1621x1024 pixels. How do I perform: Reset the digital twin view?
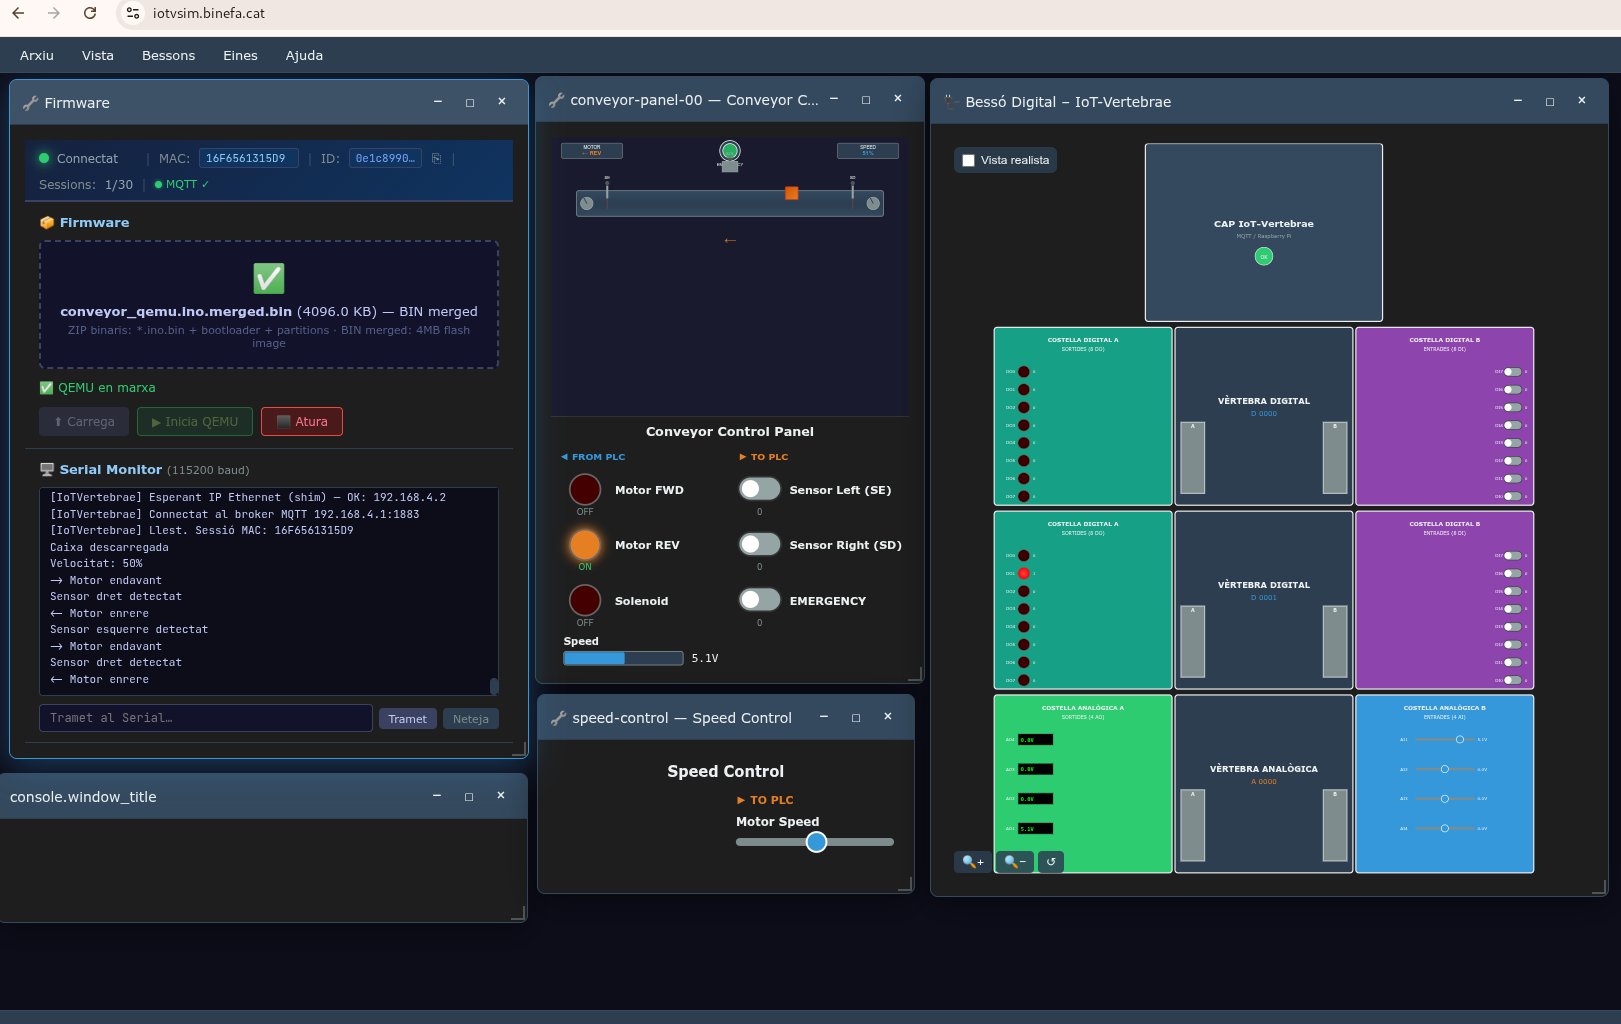1051,861
